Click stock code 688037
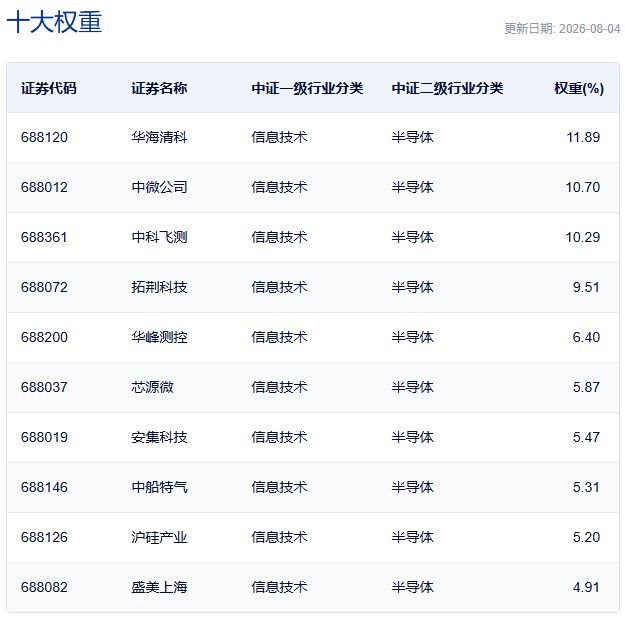This screenshot has height=618, width=625. [x=44, y=387]
